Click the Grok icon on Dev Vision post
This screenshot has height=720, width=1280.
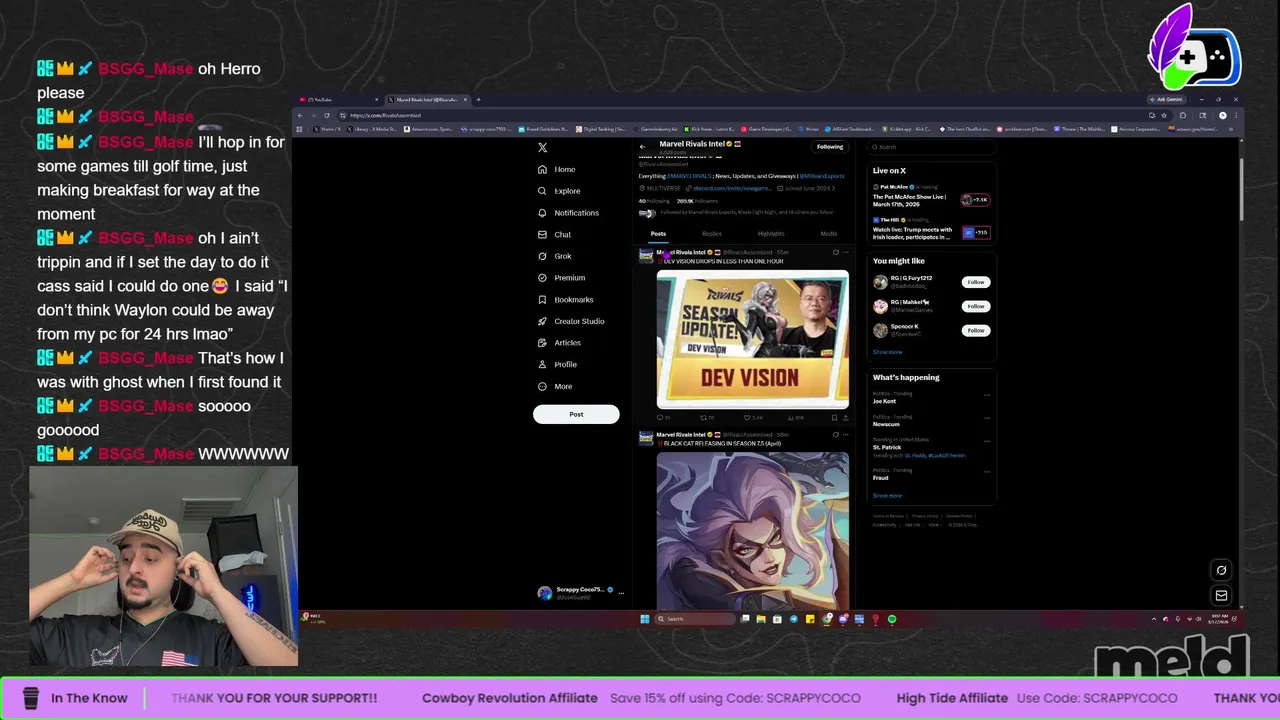pyautogui.click(x=835, y=252)
